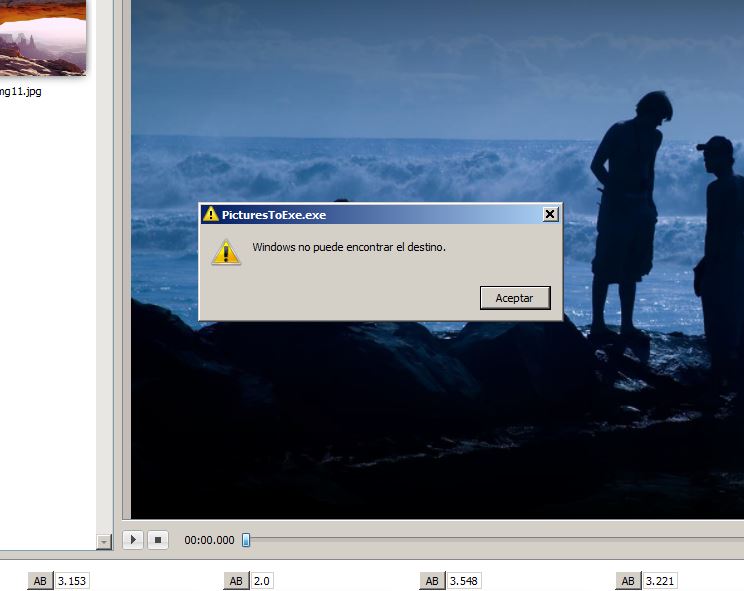Click the AB button beside 3.153
744x591 pixels.
point(40,581)
